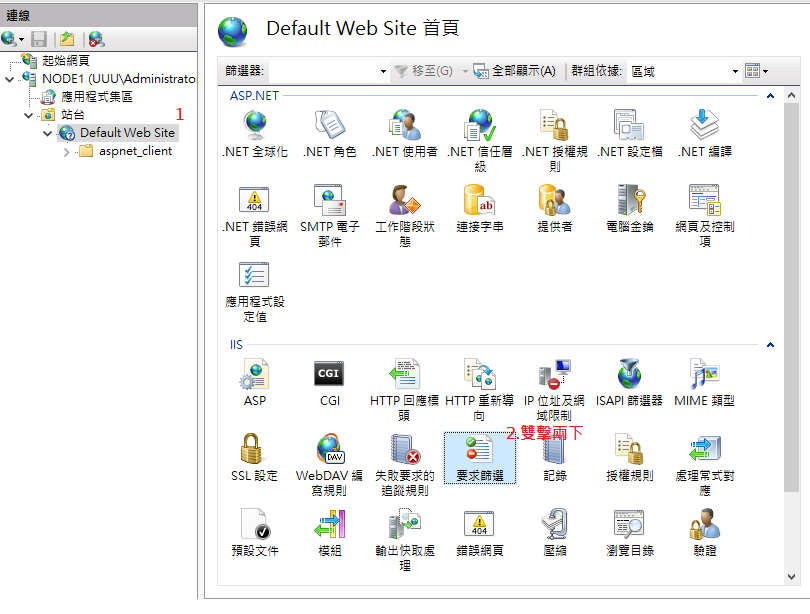Select 應用程式集區 in the tree
The image size is (810, 614).
click(97, 97)
